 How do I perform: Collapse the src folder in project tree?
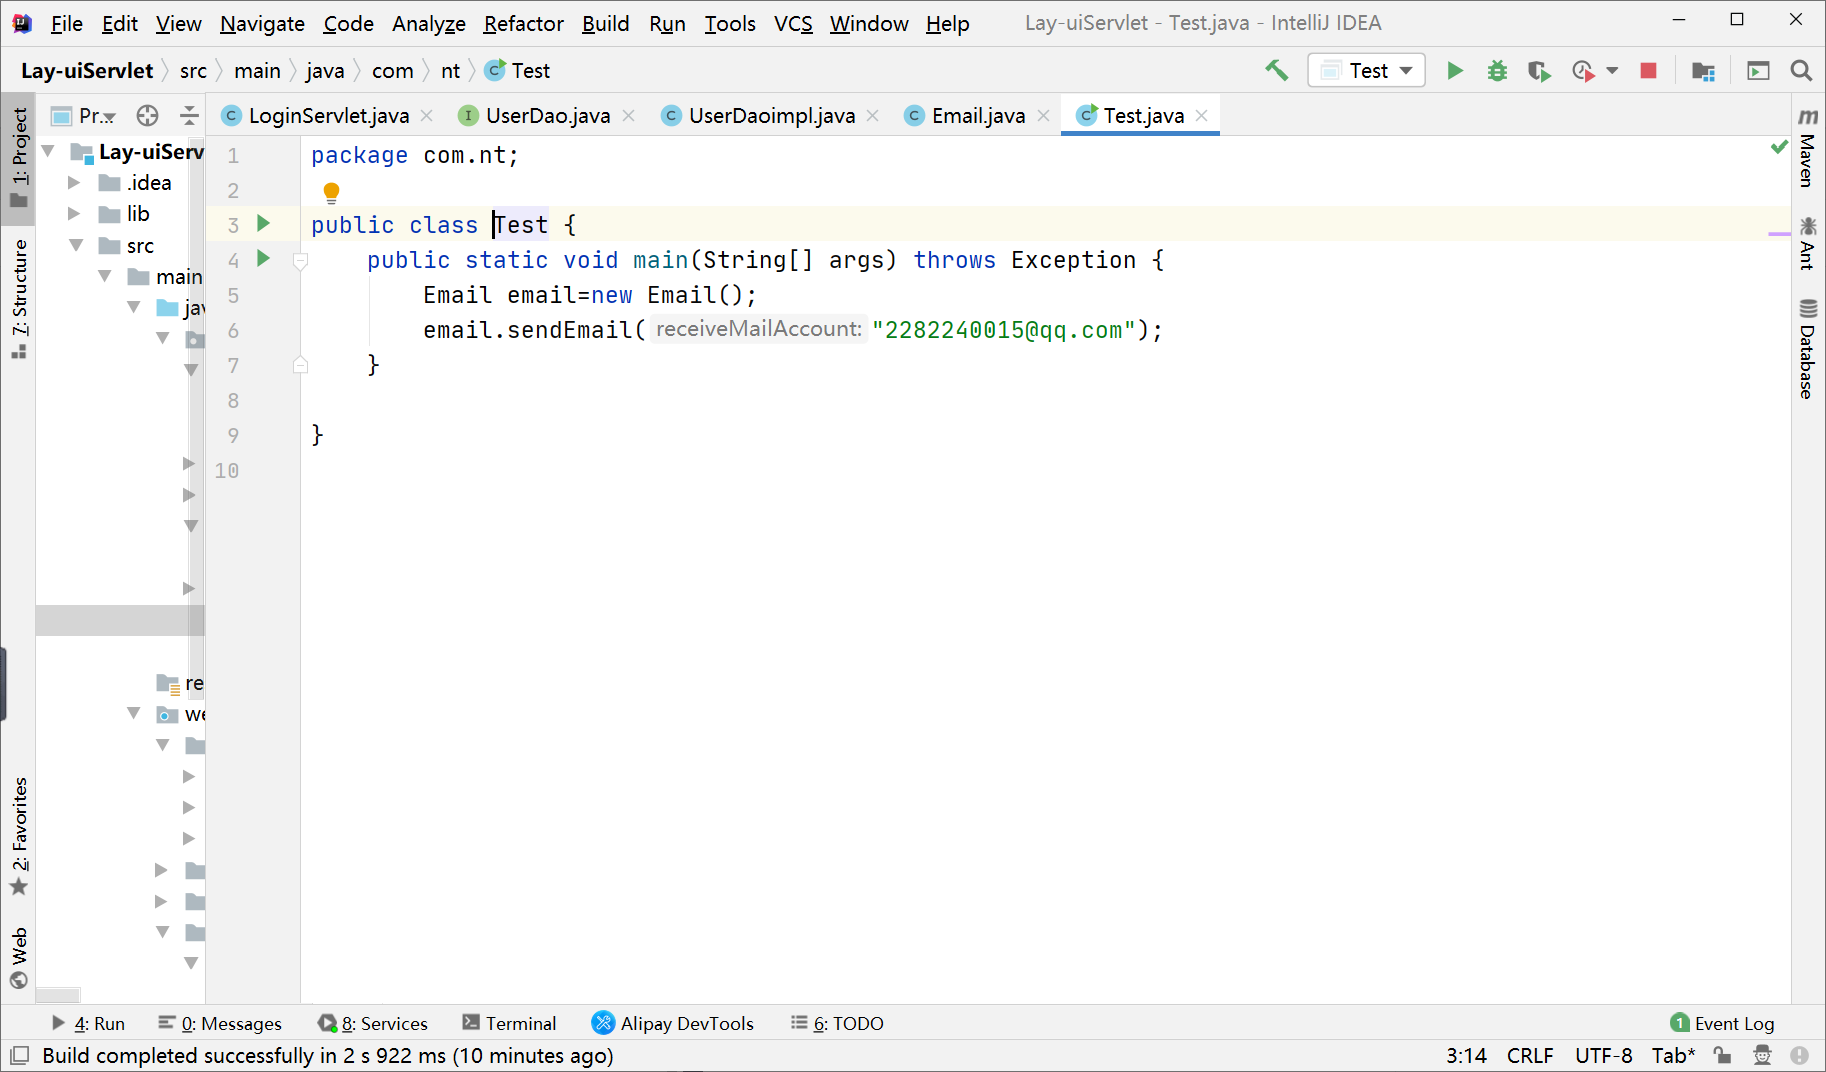76,245
